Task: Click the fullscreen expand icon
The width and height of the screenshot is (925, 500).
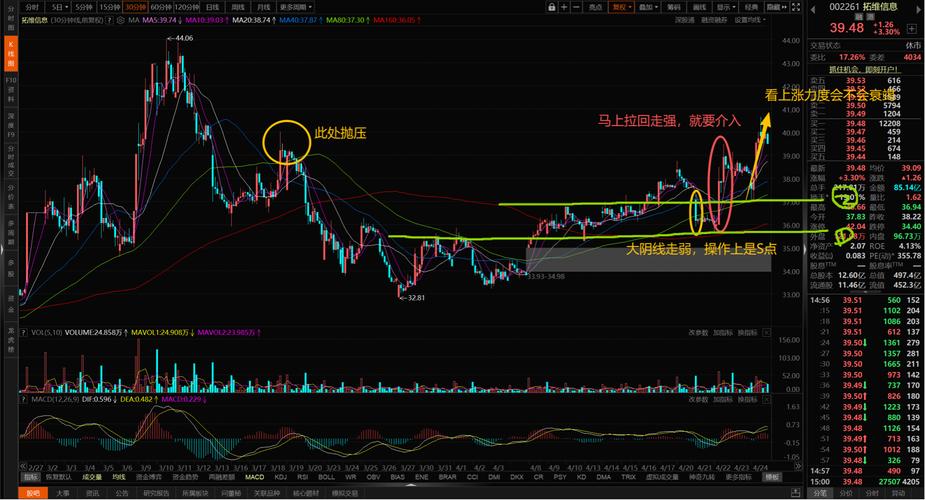Action: point(795,7)
